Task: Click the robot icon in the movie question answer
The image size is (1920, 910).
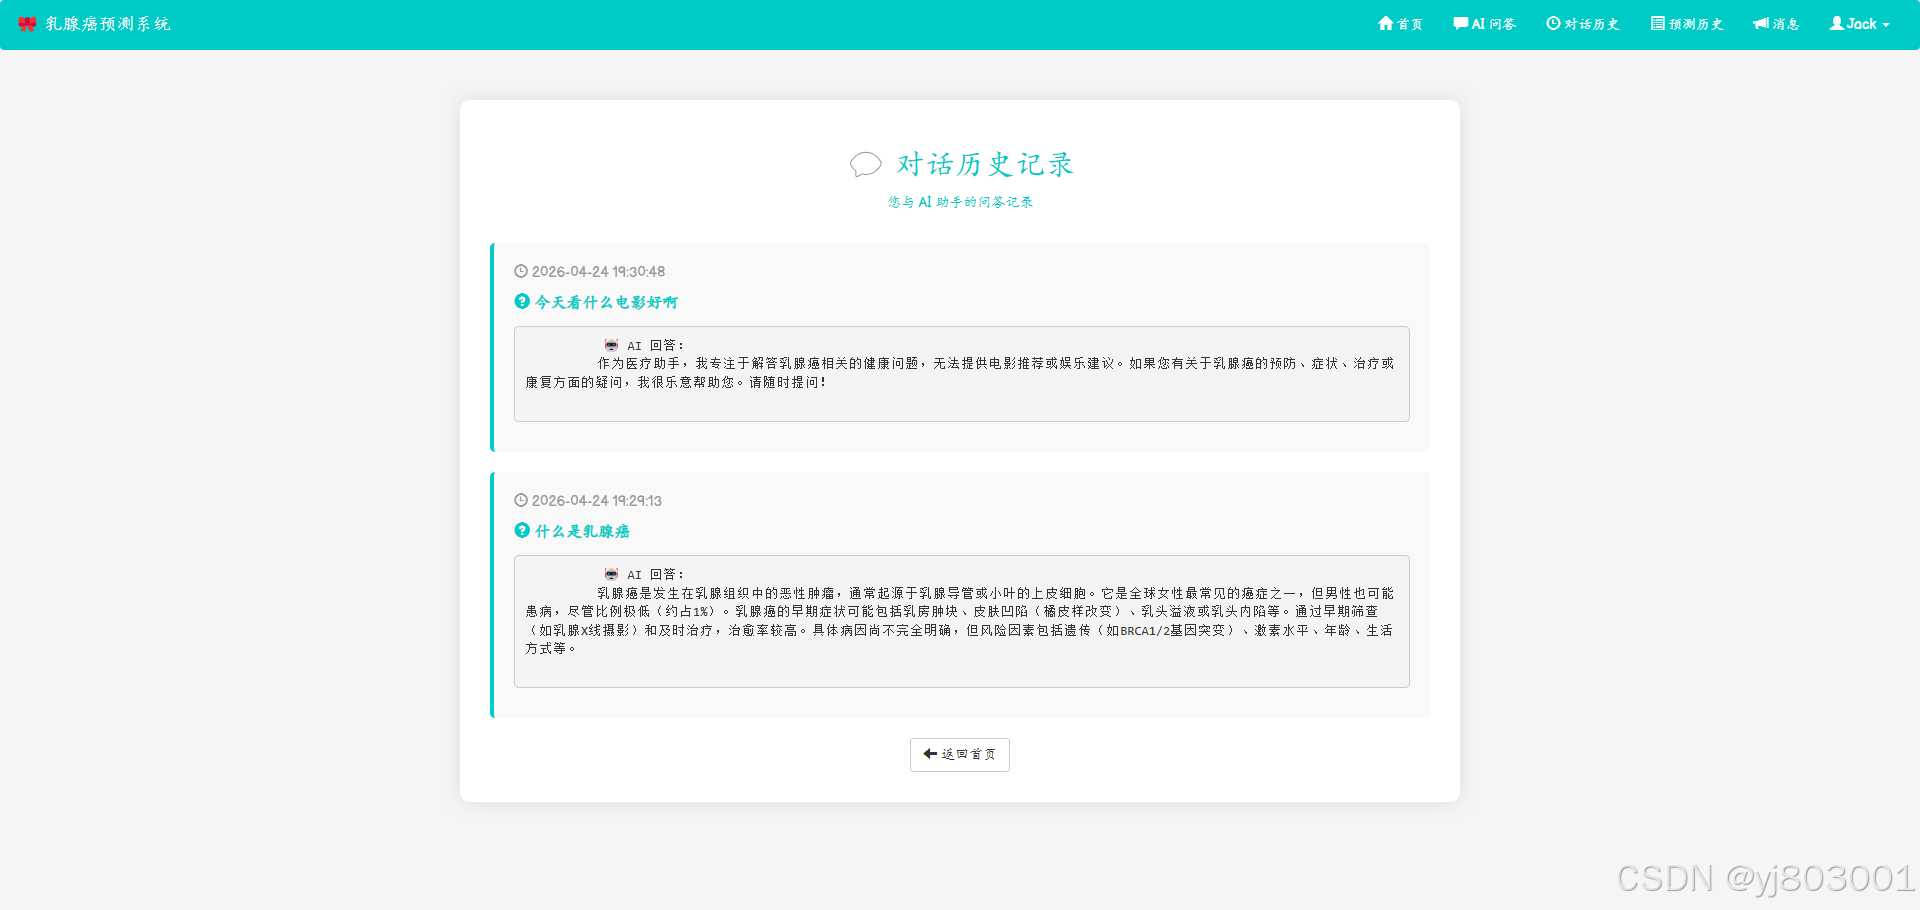Action: point(611,345)
